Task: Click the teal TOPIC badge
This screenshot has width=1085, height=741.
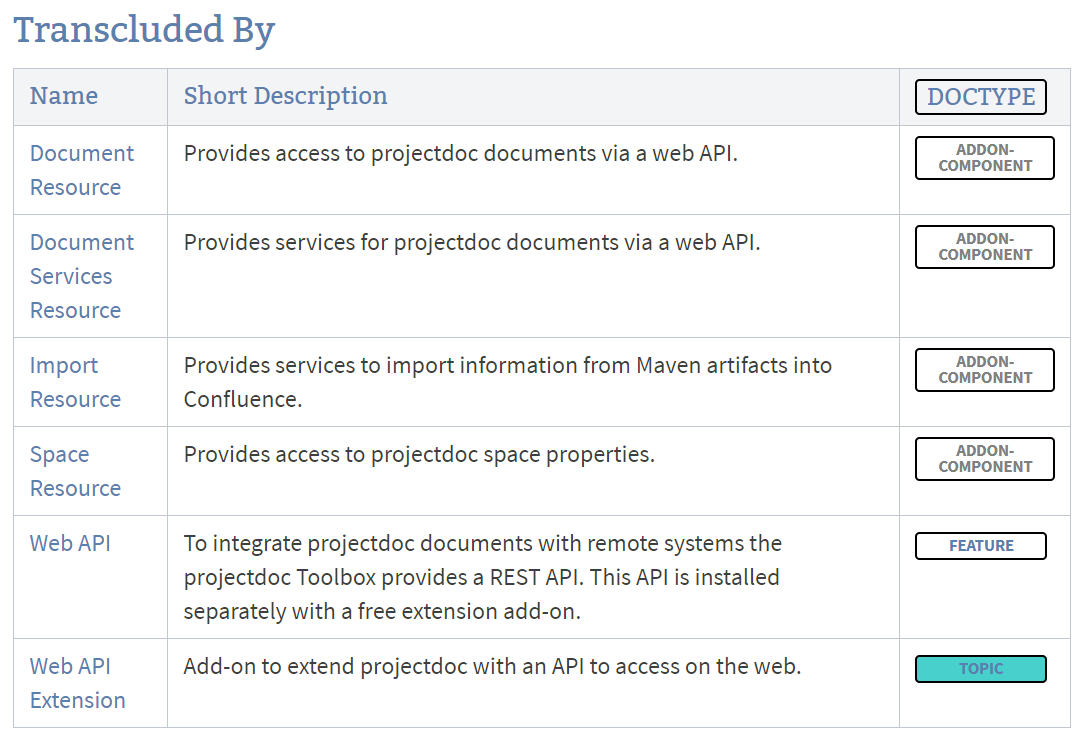Action: [981, 669]
